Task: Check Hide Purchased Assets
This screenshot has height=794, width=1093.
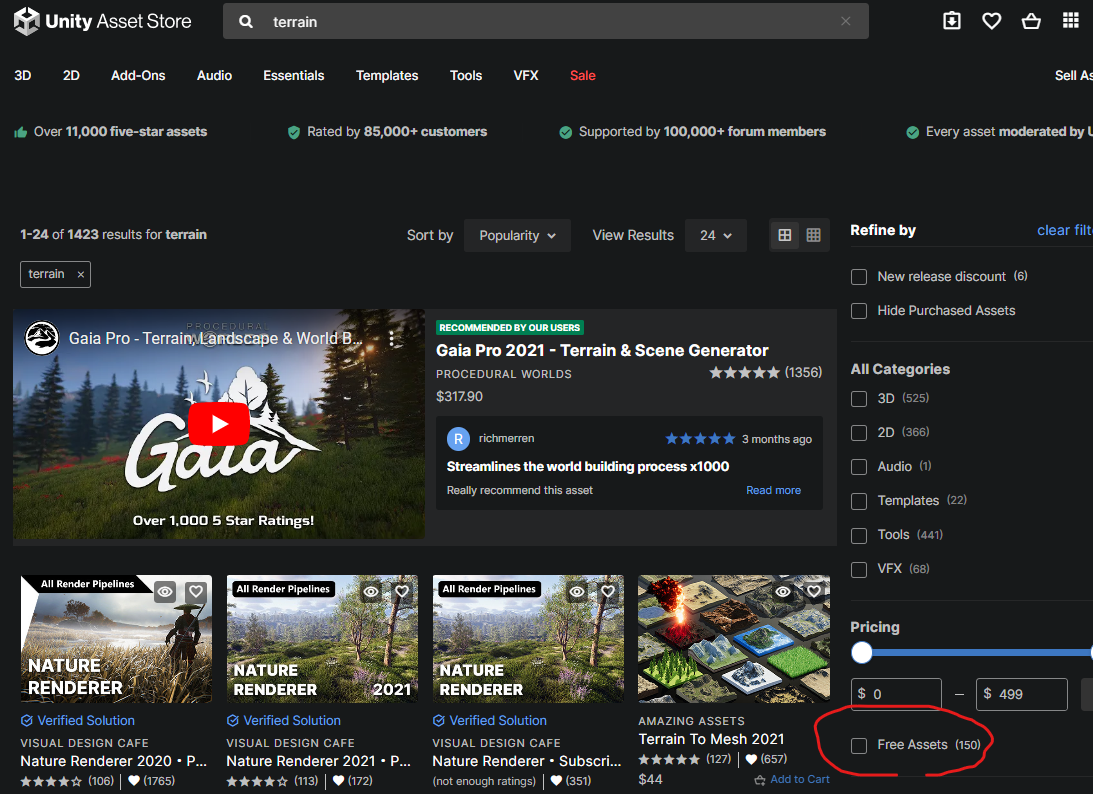Action: (x=858, y=311)
